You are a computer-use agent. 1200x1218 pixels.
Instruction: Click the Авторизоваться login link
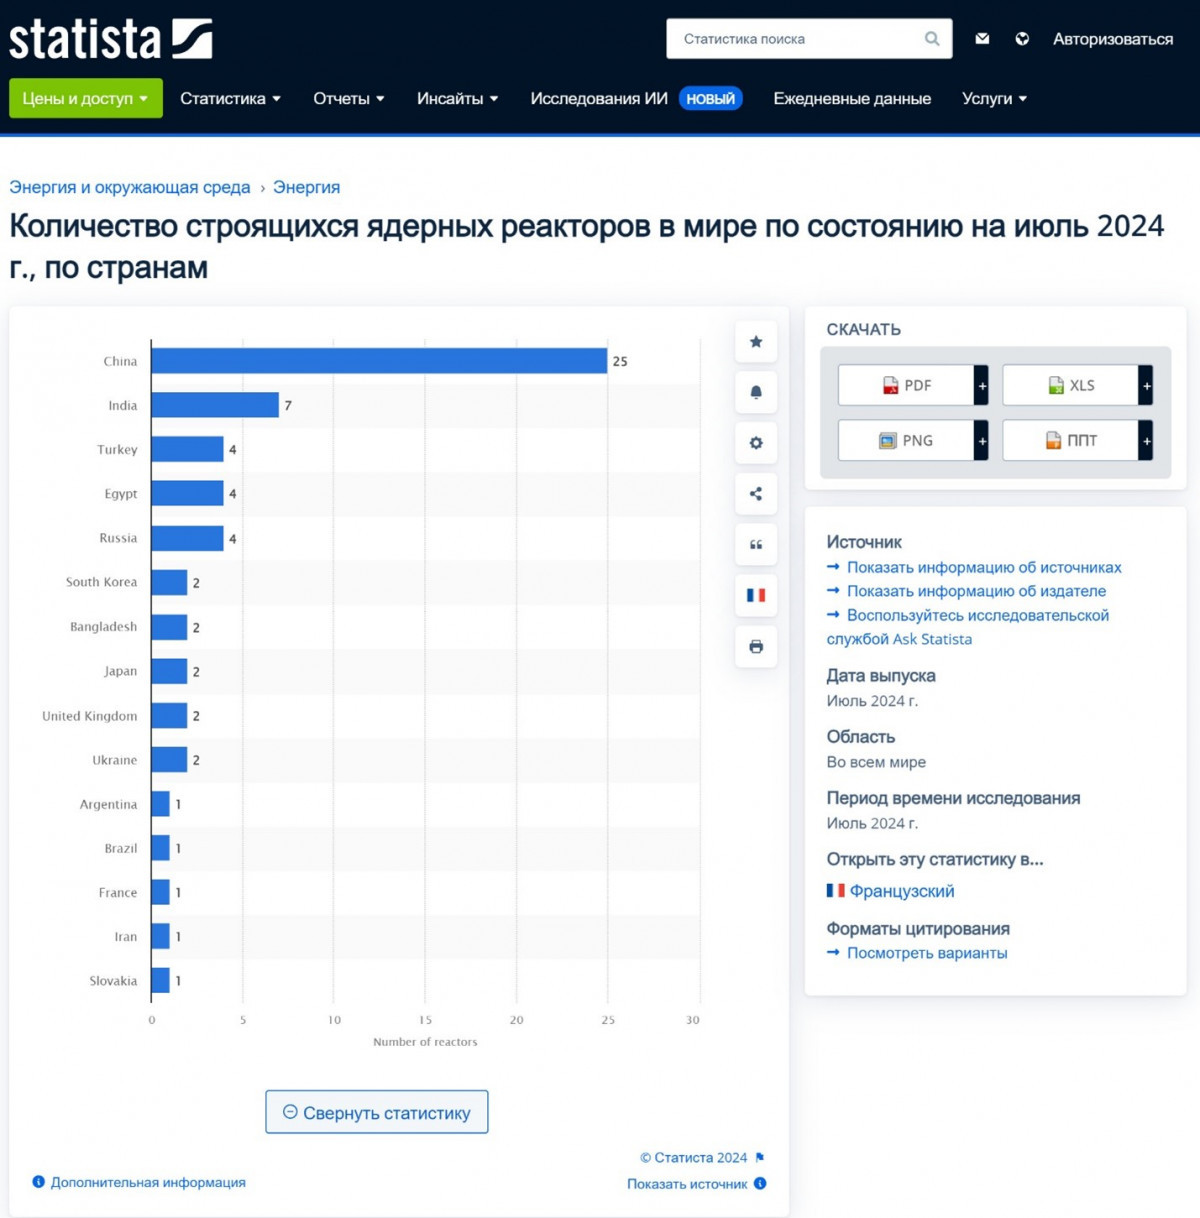click(x=1112, y=39)
